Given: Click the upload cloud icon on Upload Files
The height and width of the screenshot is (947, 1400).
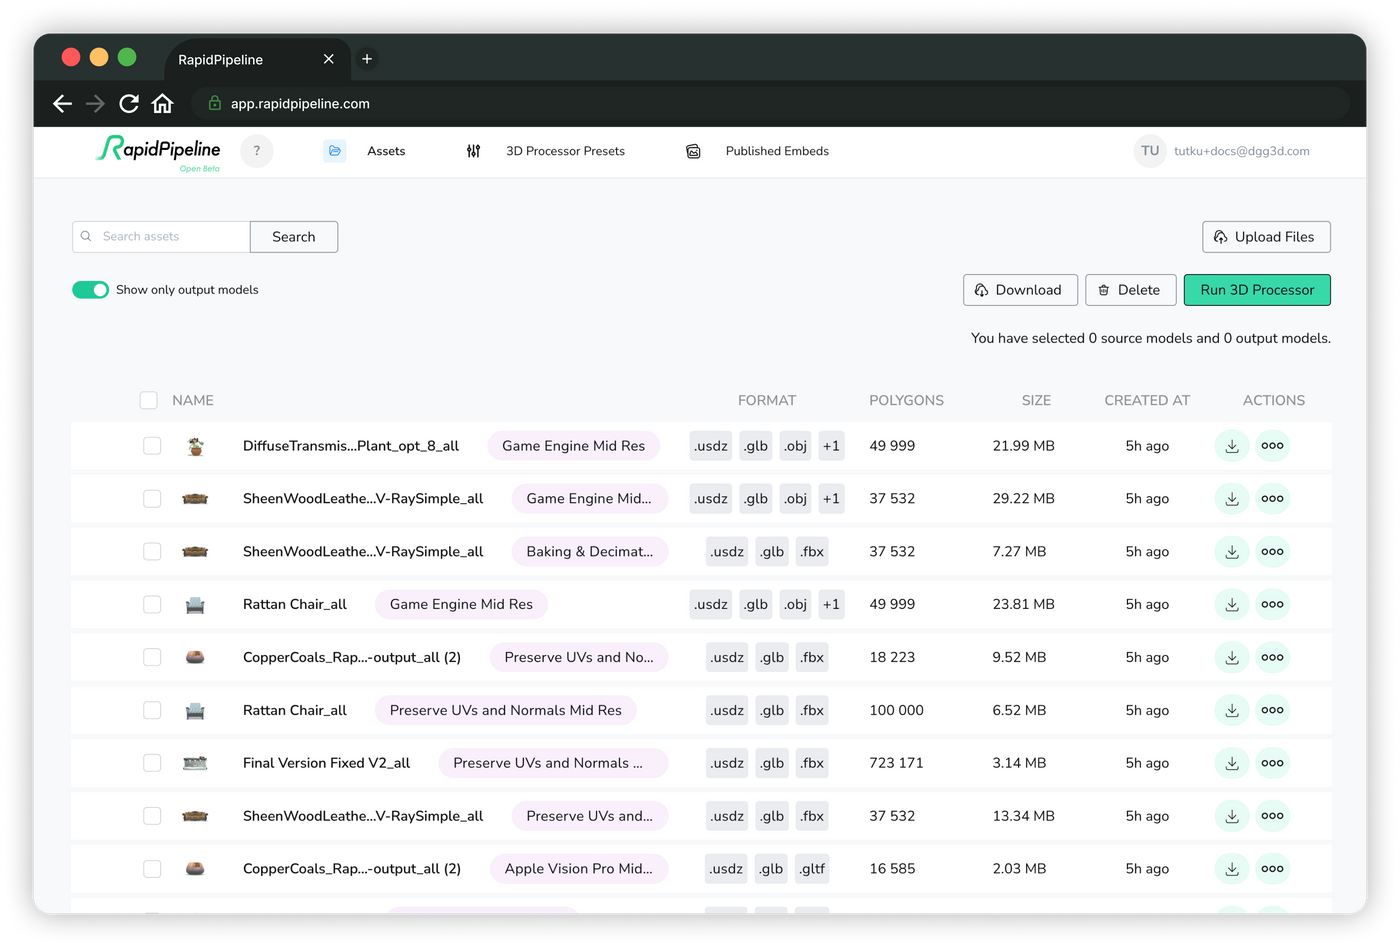Looking at the screenshot, I should [x=1220, y=236].
